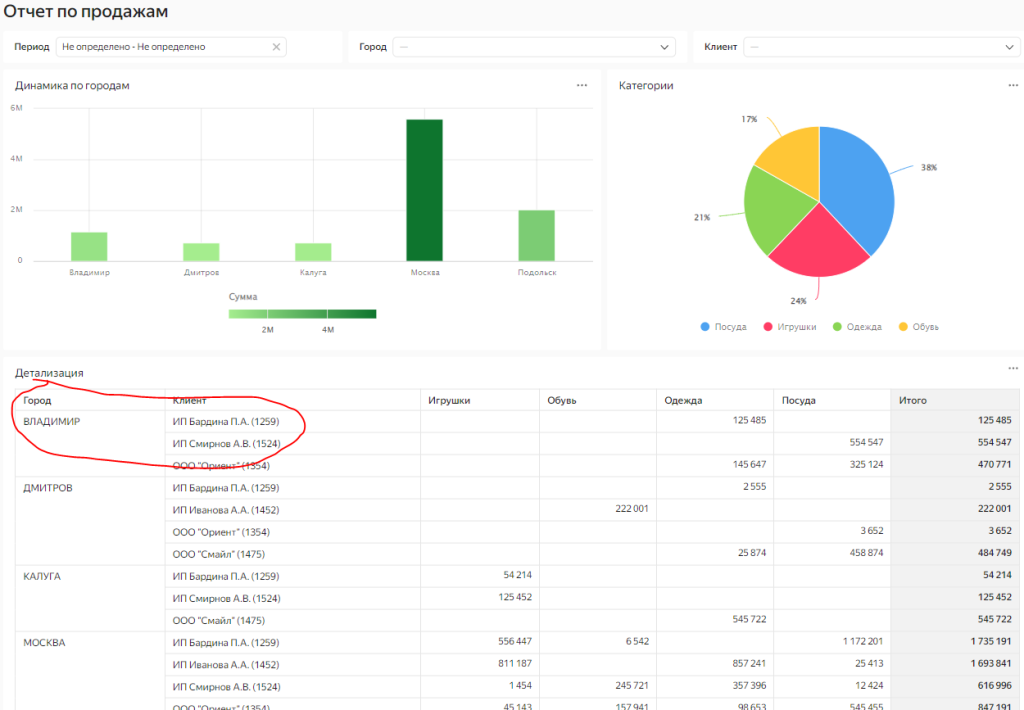Click the Отчет по продажам dashboard title

coord(86,12)
